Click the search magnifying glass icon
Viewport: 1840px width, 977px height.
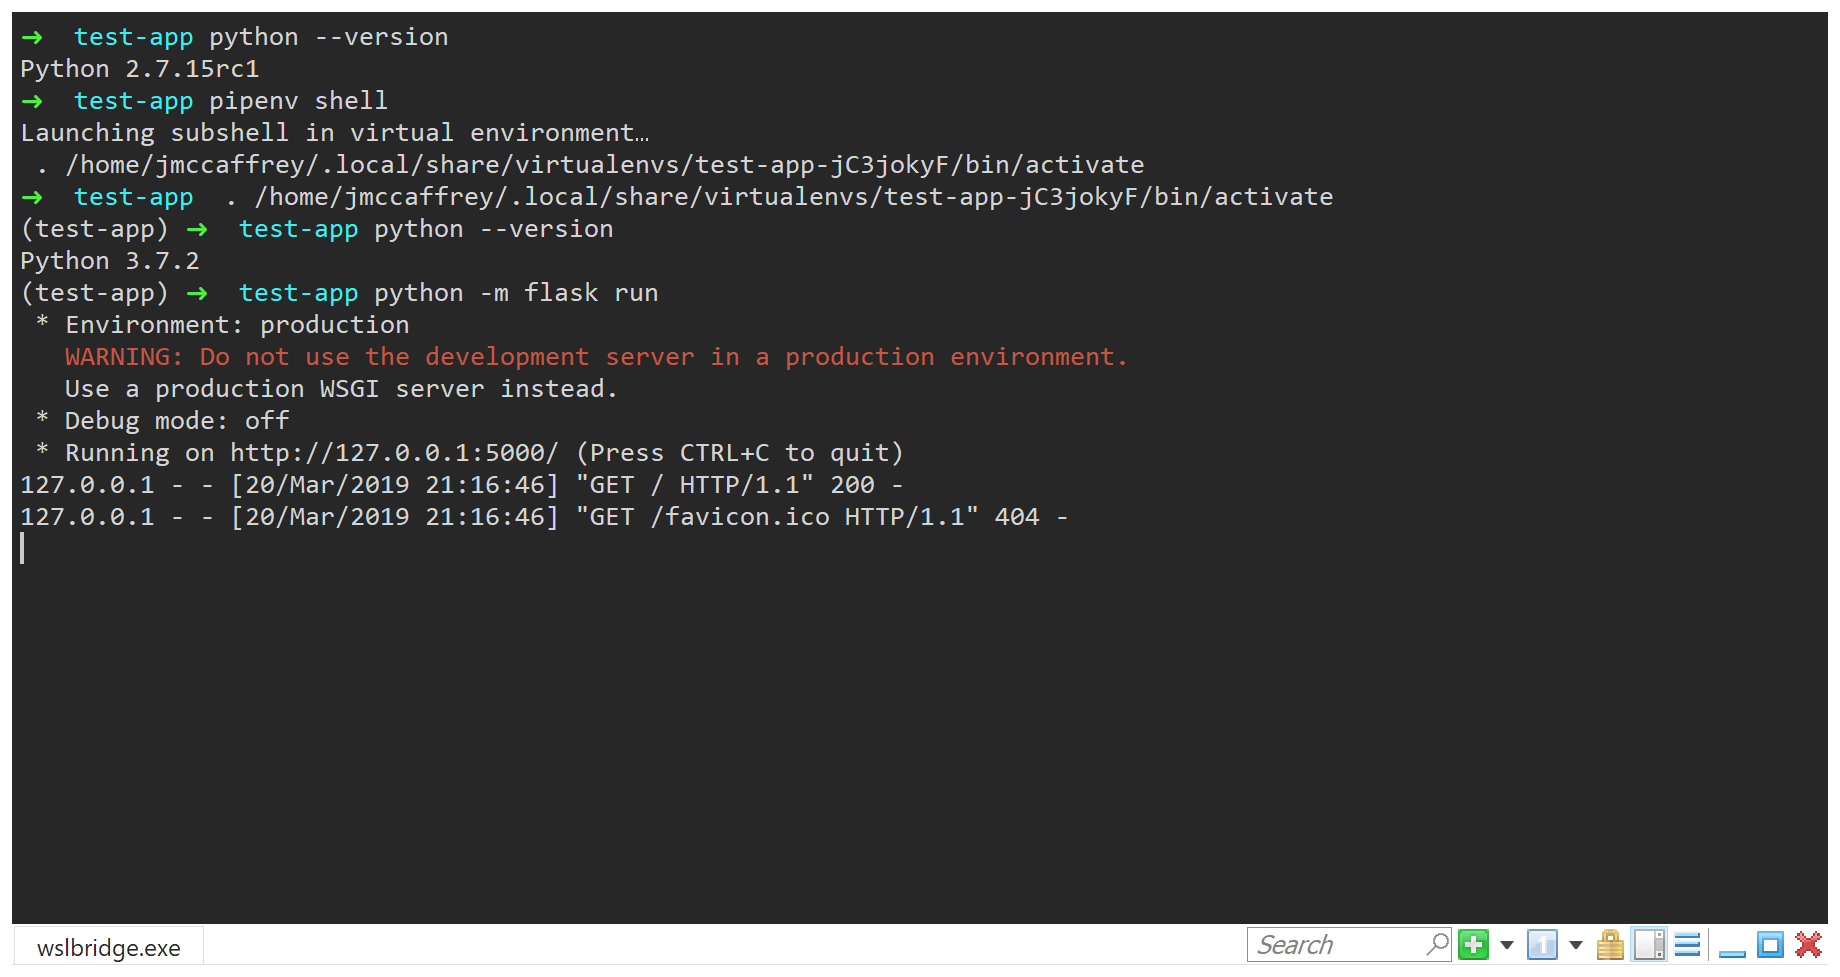(1439, 944)
